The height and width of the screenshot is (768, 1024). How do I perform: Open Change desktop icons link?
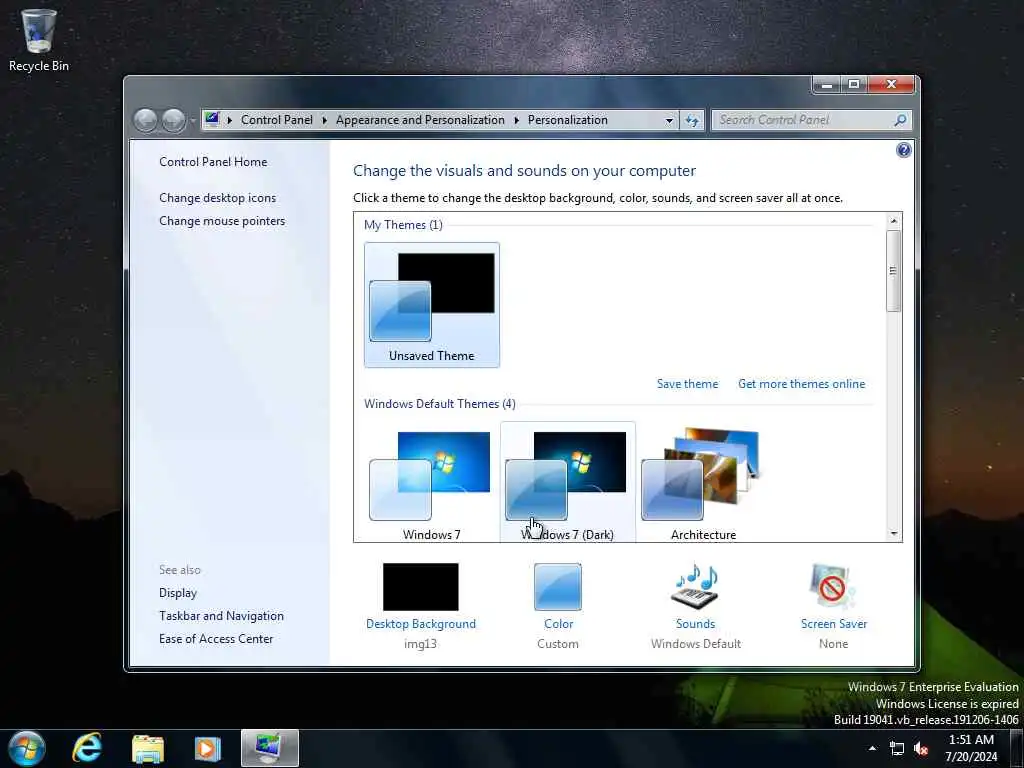[217, 198]
